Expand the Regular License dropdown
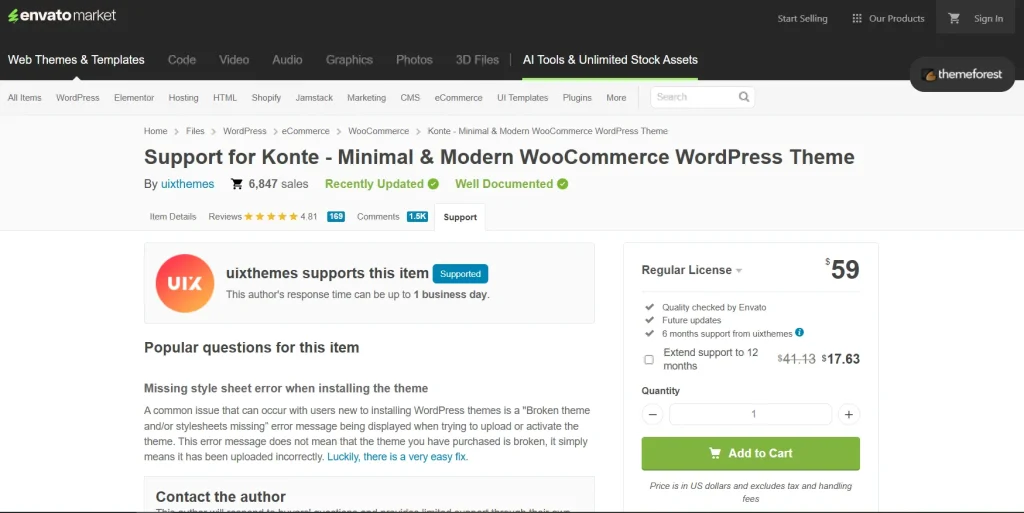Viewport: 1024px width, 513px height. click(692, 270)
